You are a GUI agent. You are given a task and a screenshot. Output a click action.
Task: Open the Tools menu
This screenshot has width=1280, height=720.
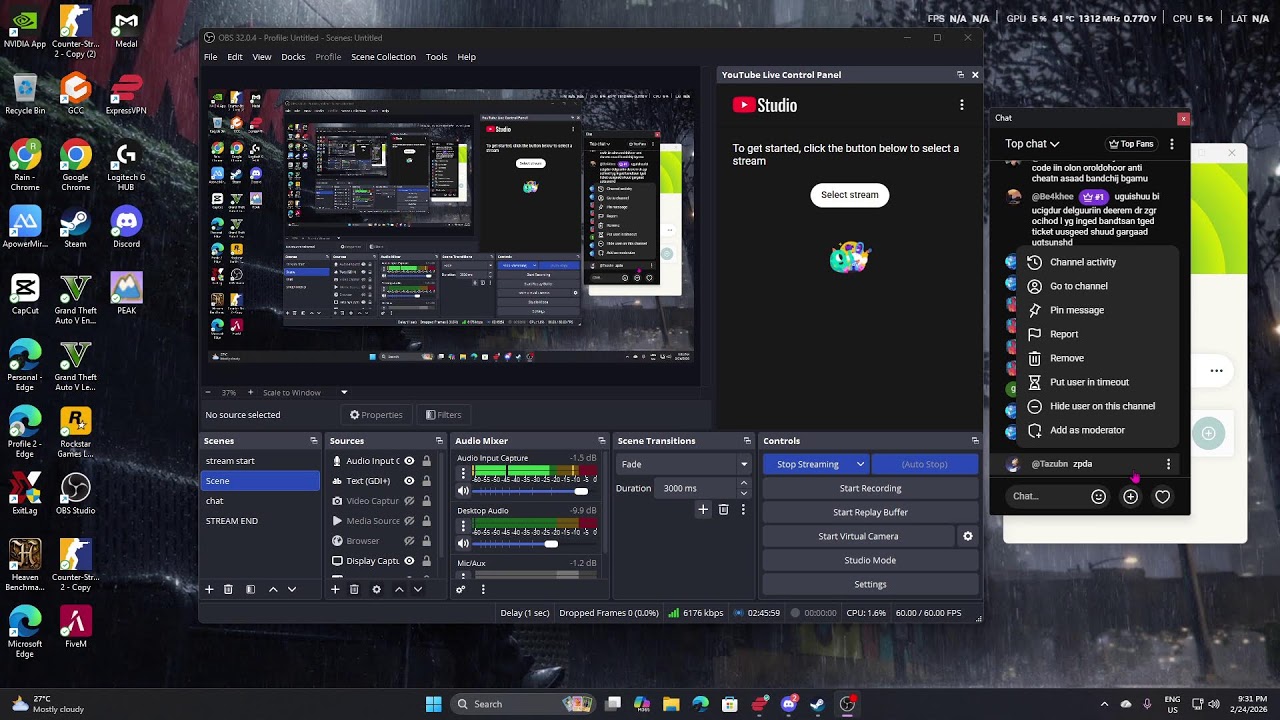(436, 57)
